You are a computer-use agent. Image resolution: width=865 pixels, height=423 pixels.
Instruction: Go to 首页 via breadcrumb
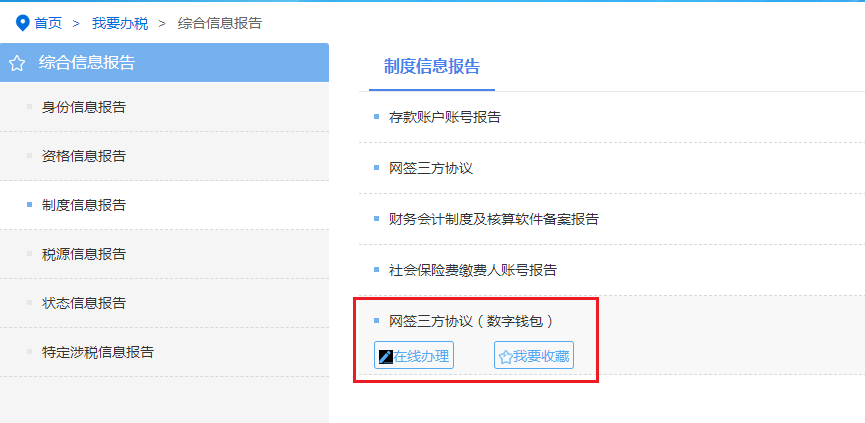(x=48, y=23)
